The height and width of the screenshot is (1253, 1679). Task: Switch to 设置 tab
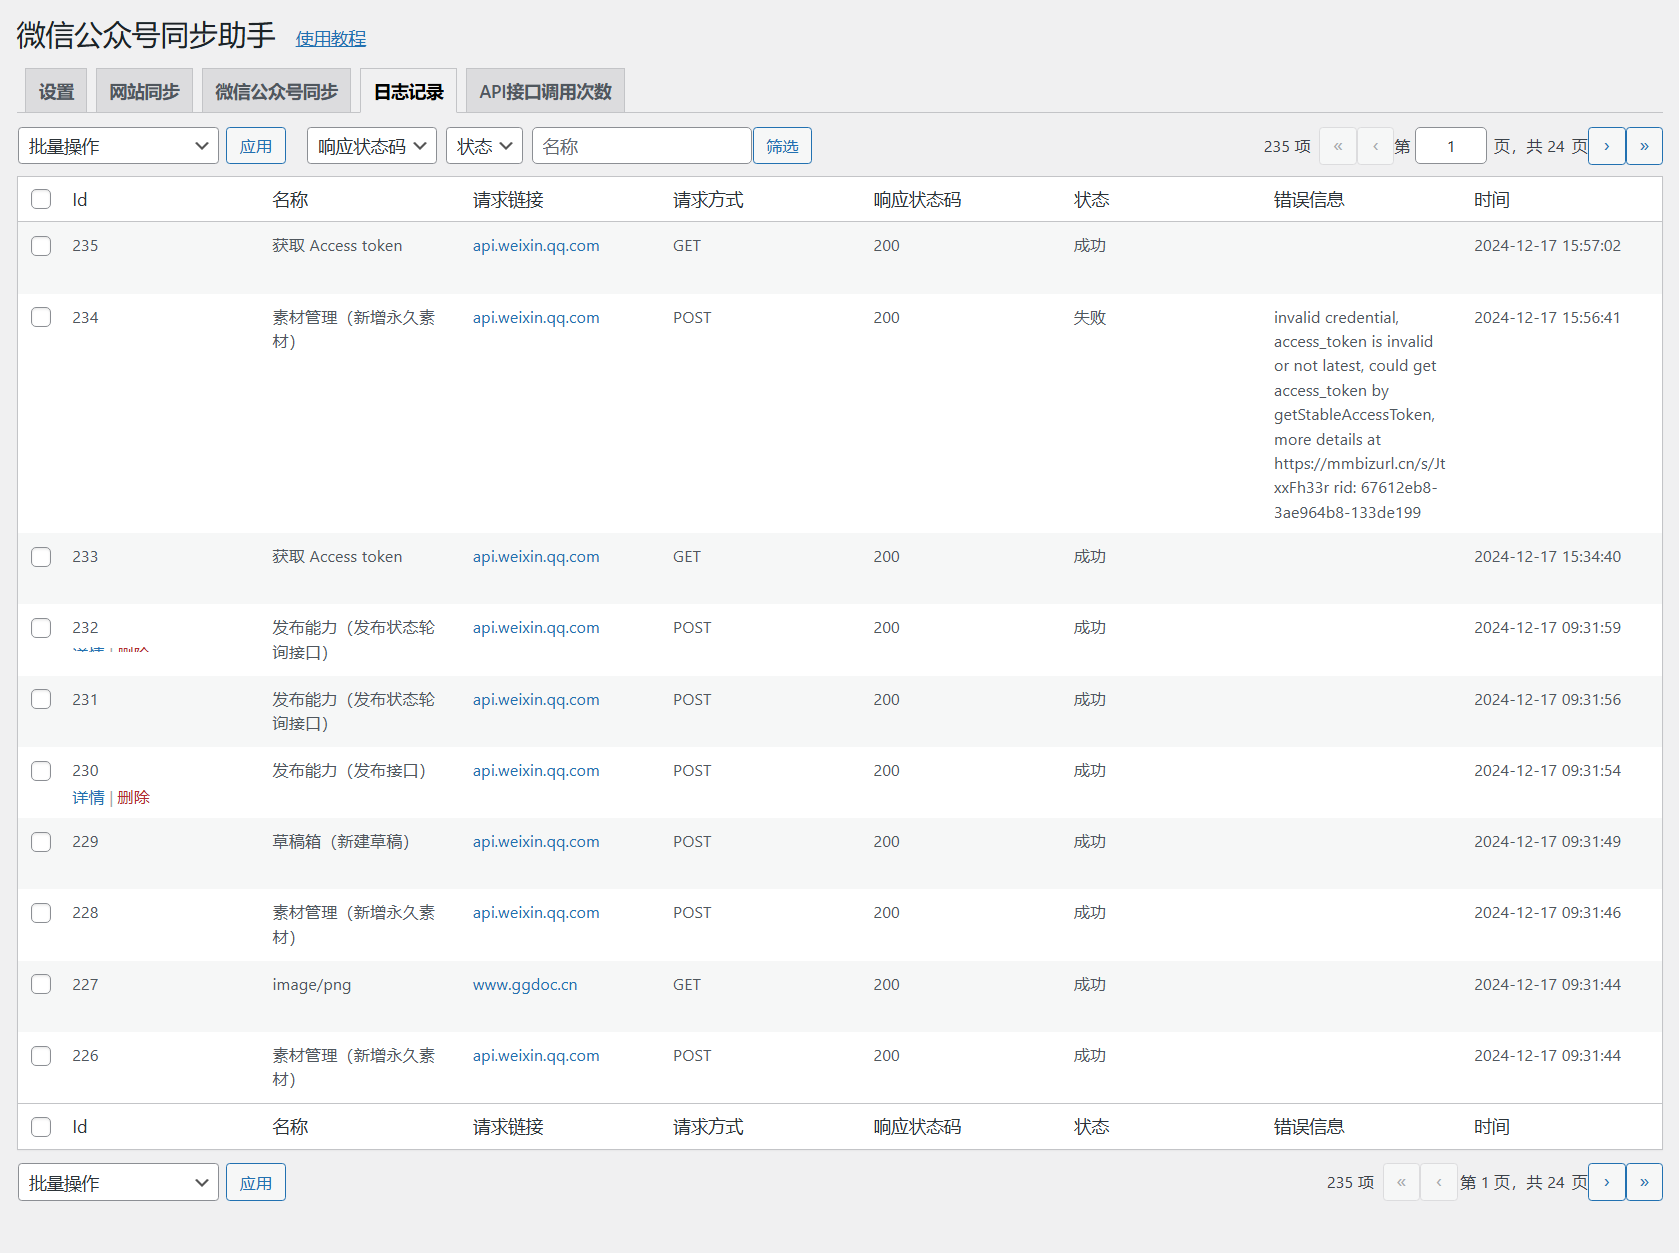click(x=56, y=91)
